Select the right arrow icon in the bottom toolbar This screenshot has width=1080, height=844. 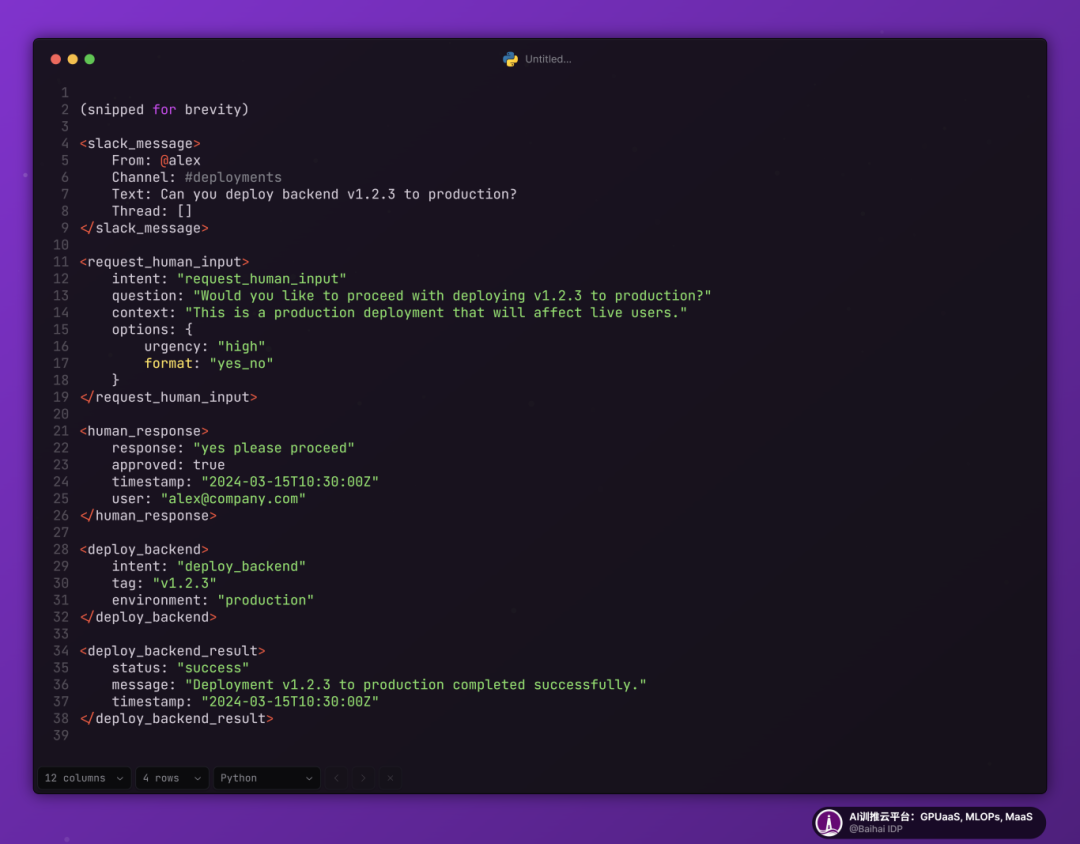(363, 778)
